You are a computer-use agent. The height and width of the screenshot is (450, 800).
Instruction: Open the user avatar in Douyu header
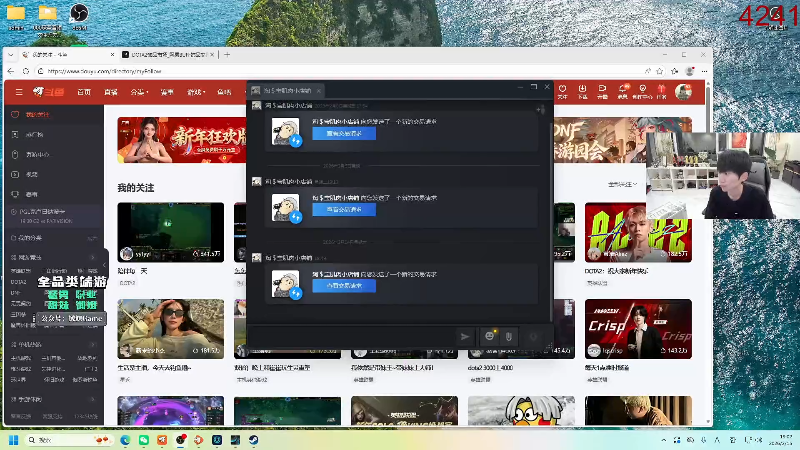click(x=683, y=92)
